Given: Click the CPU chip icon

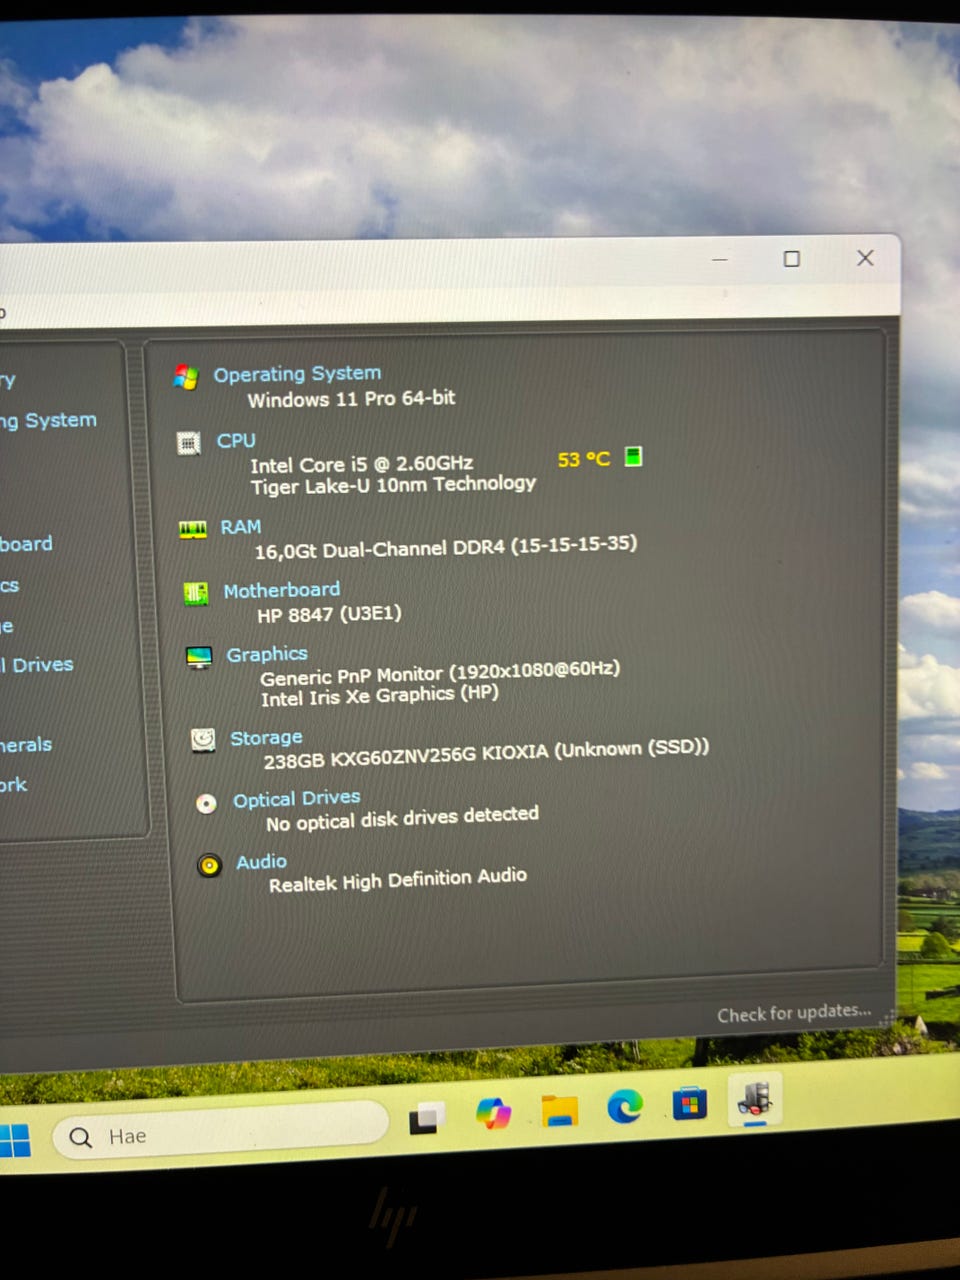Looking at the screenshot, I should [x=188, y=443].
